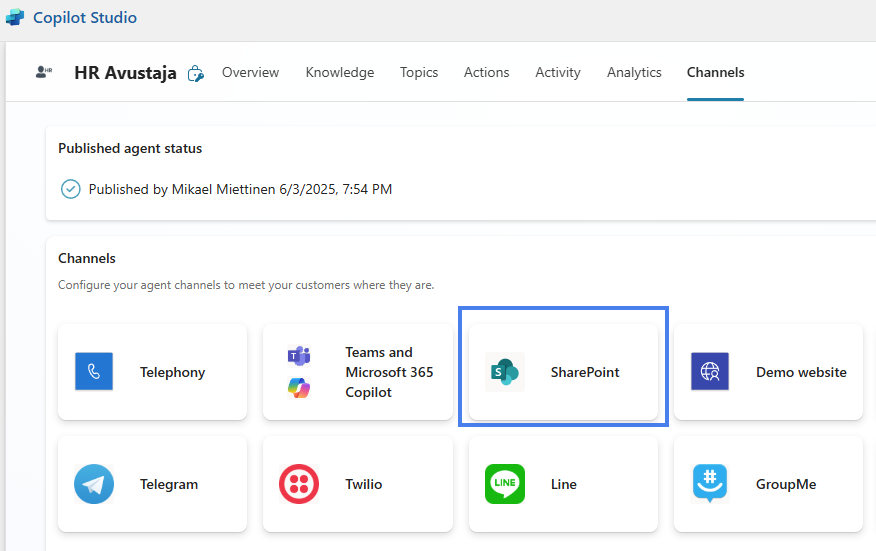876x551 pixels.
Task: Click the Microsoft Teams icon
Action: click(299, 355)
